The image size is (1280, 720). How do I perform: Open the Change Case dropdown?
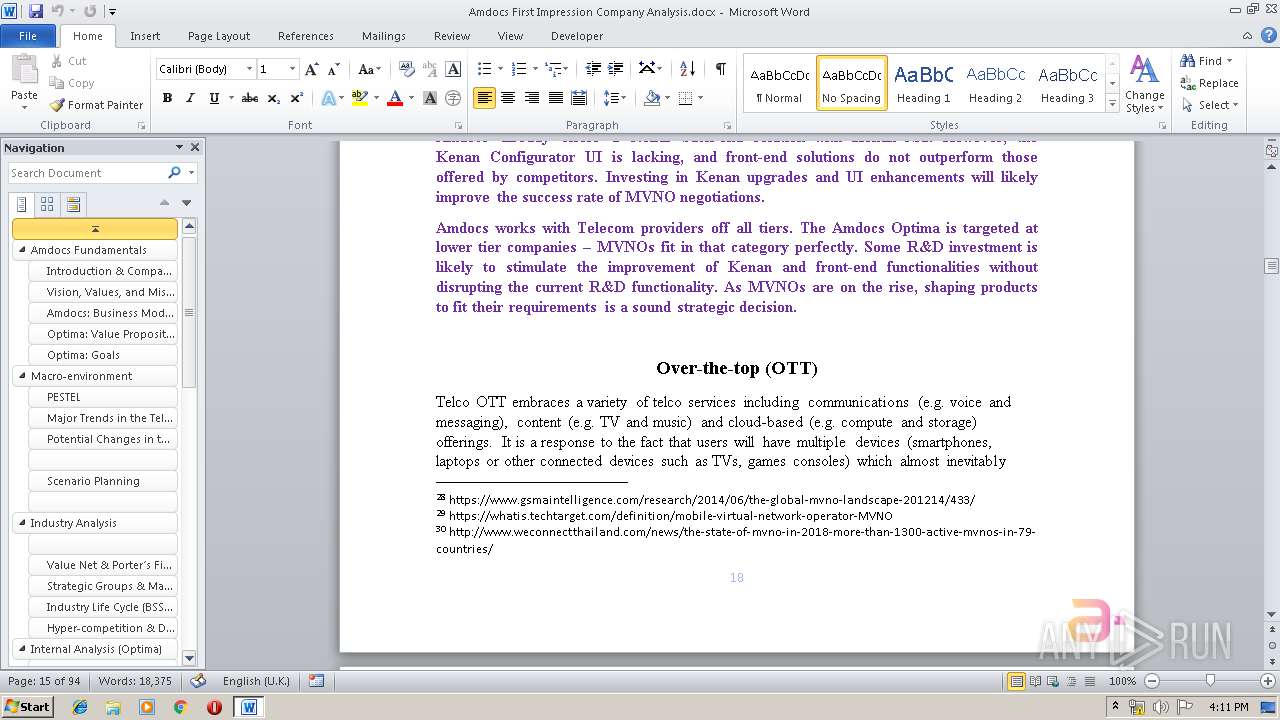click(368, 69)
